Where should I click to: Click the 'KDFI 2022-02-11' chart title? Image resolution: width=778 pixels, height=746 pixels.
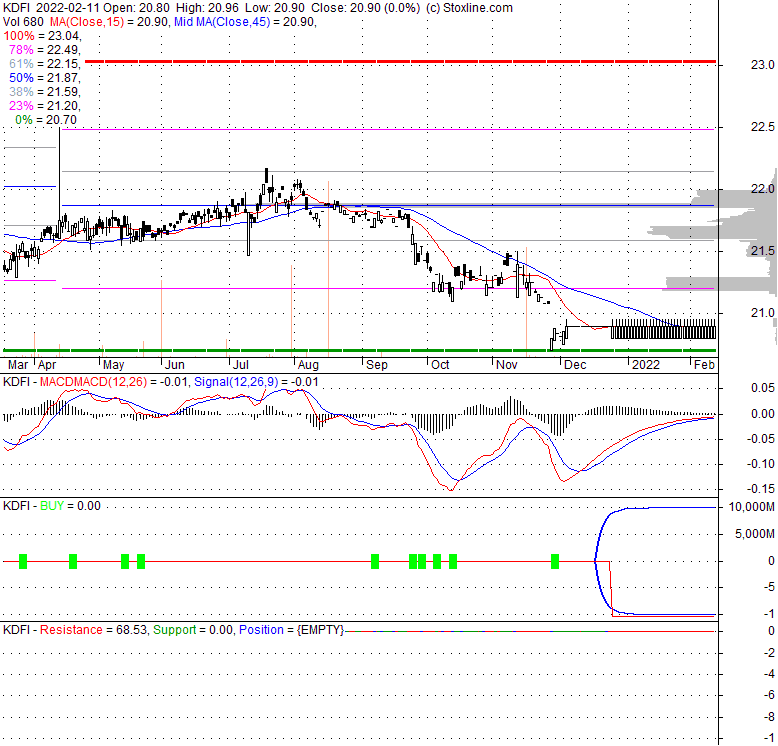click(52, 8)
